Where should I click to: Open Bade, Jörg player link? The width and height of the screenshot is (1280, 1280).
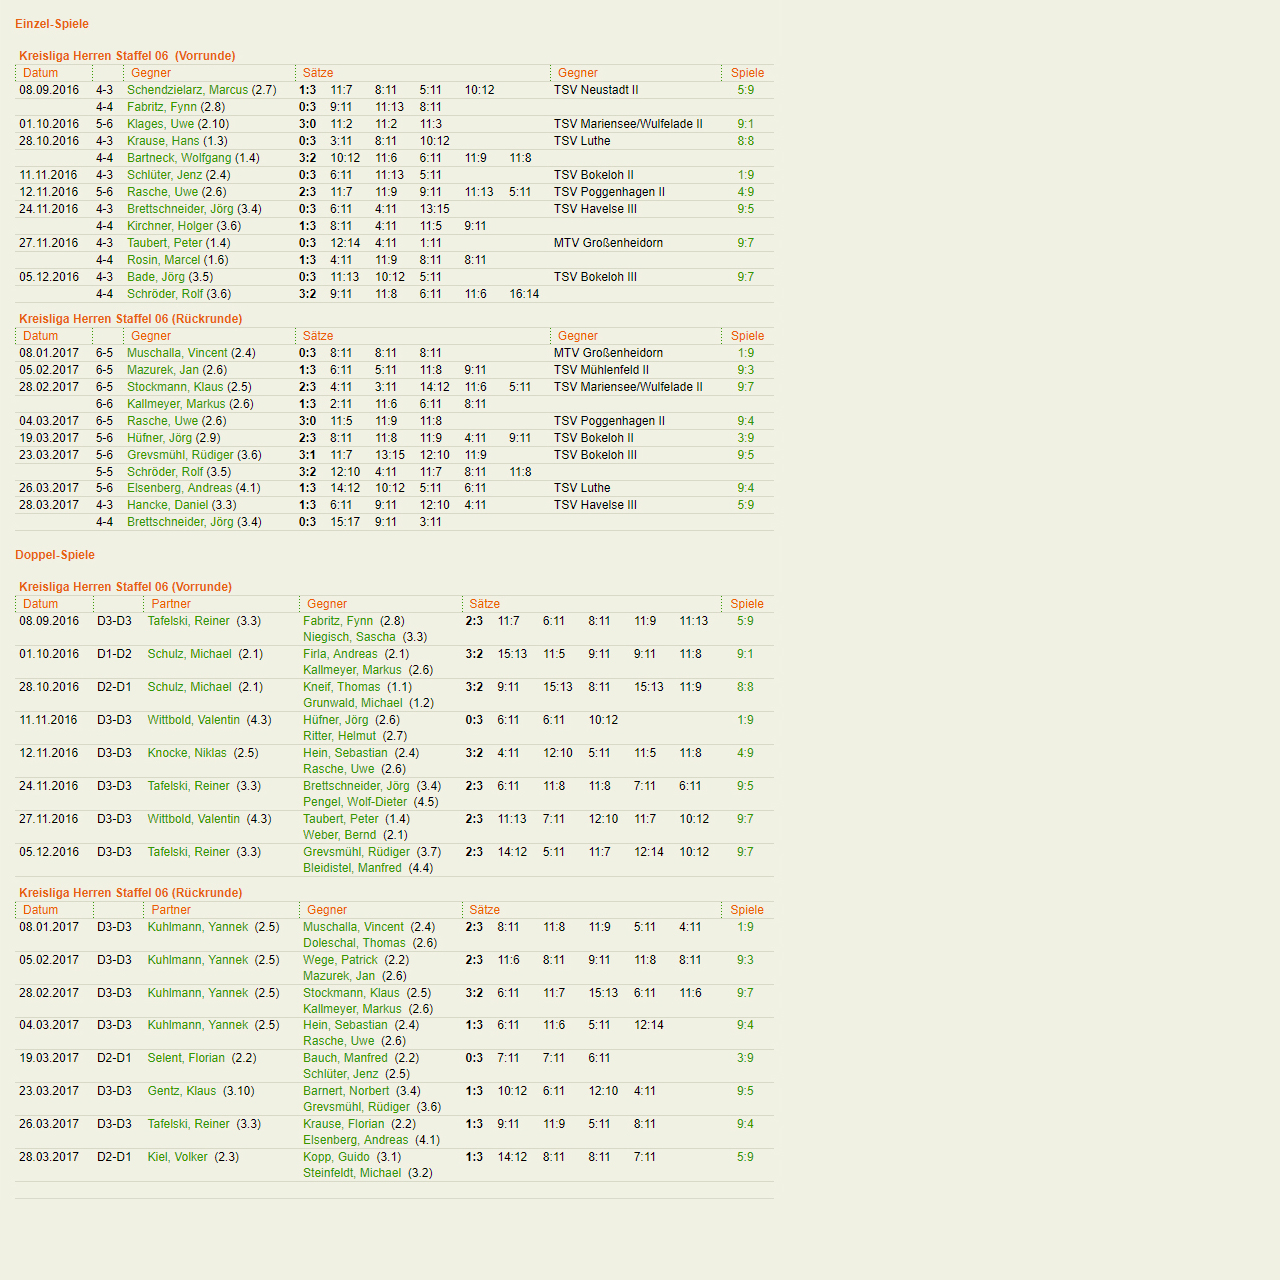click(x=156, y=277)
